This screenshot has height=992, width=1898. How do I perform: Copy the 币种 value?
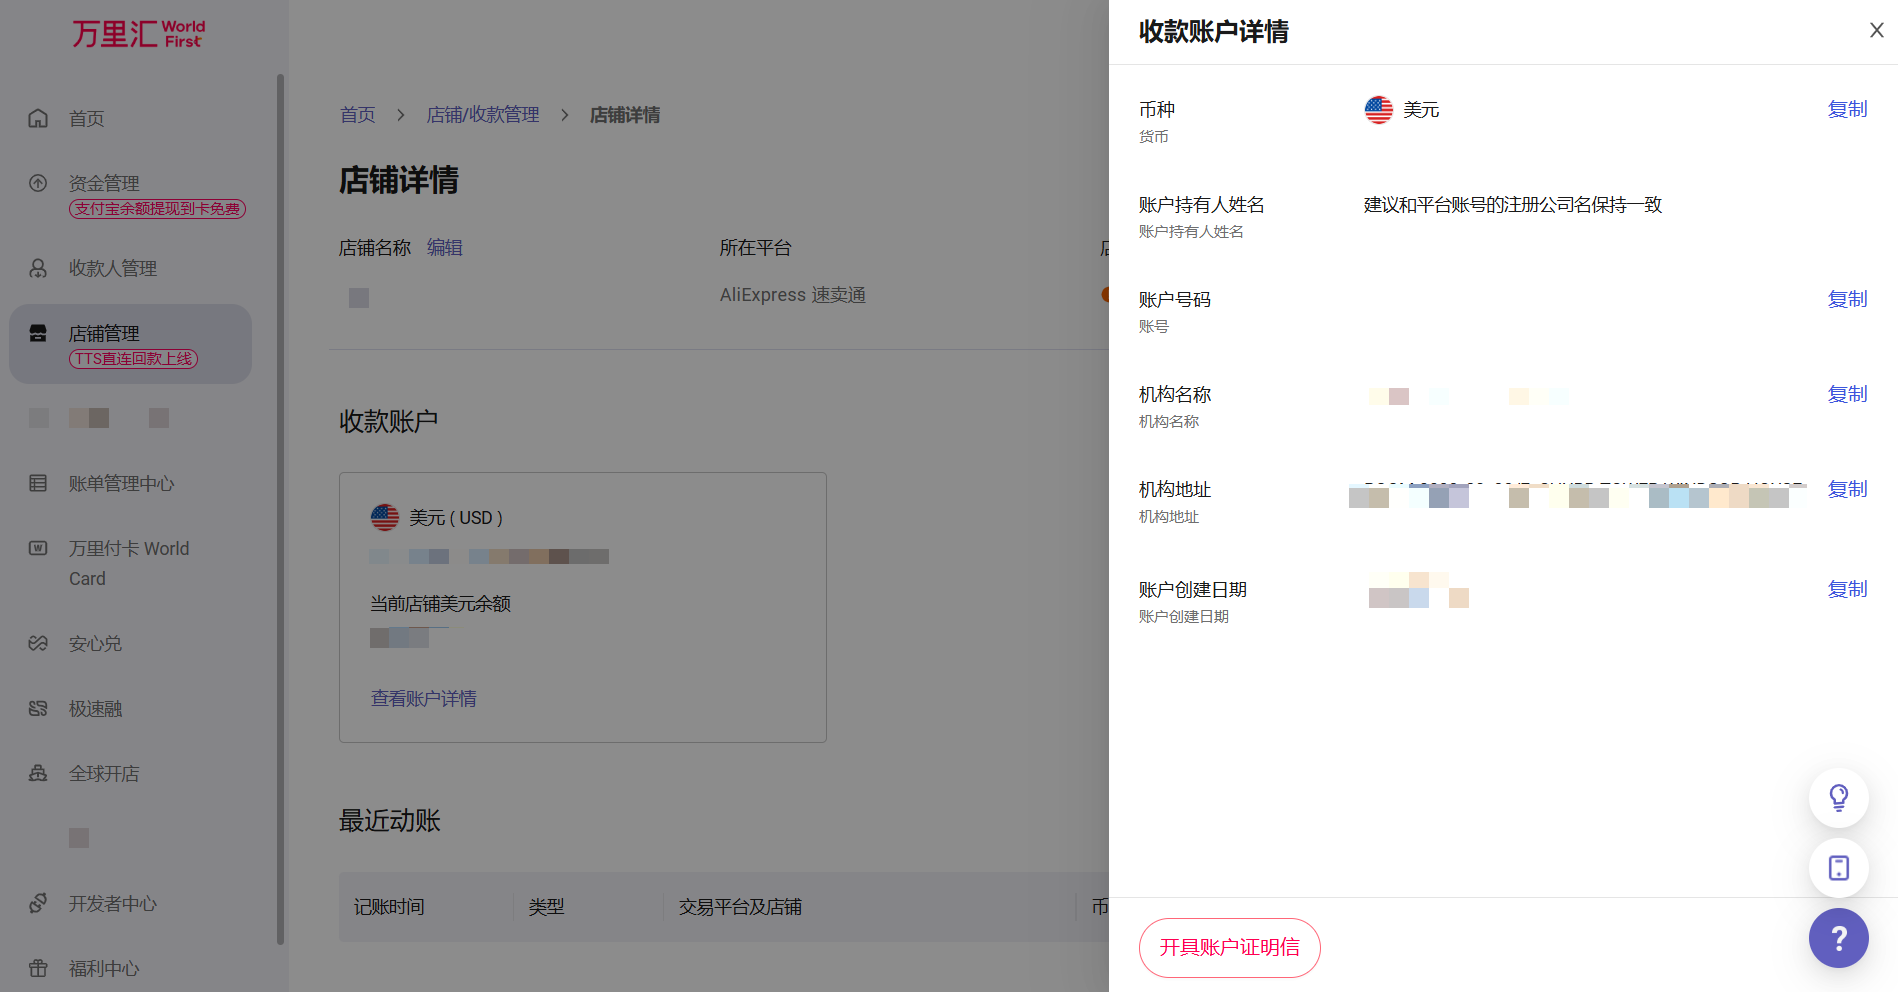pyautogui.click(x=1847, y=109)
